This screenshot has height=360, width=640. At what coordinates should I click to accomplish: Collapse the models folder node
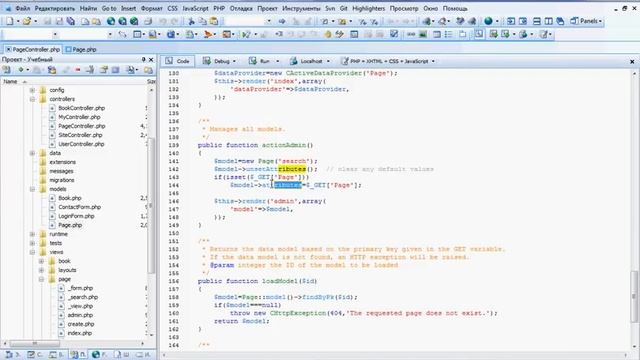pyautogui.click(x=32, y=189)
